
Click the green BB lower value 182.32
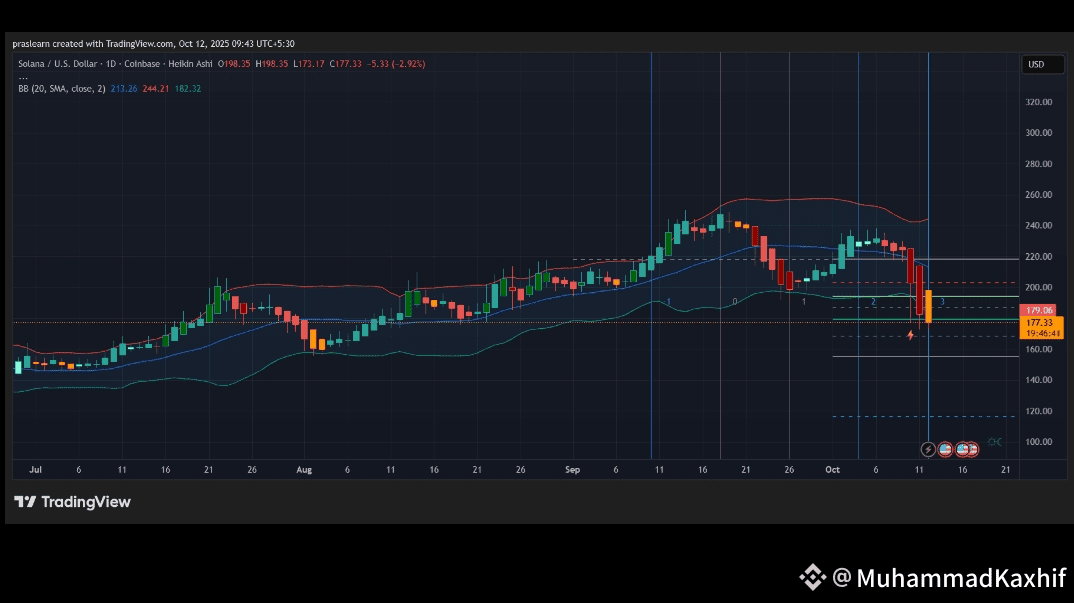[188, 88]
